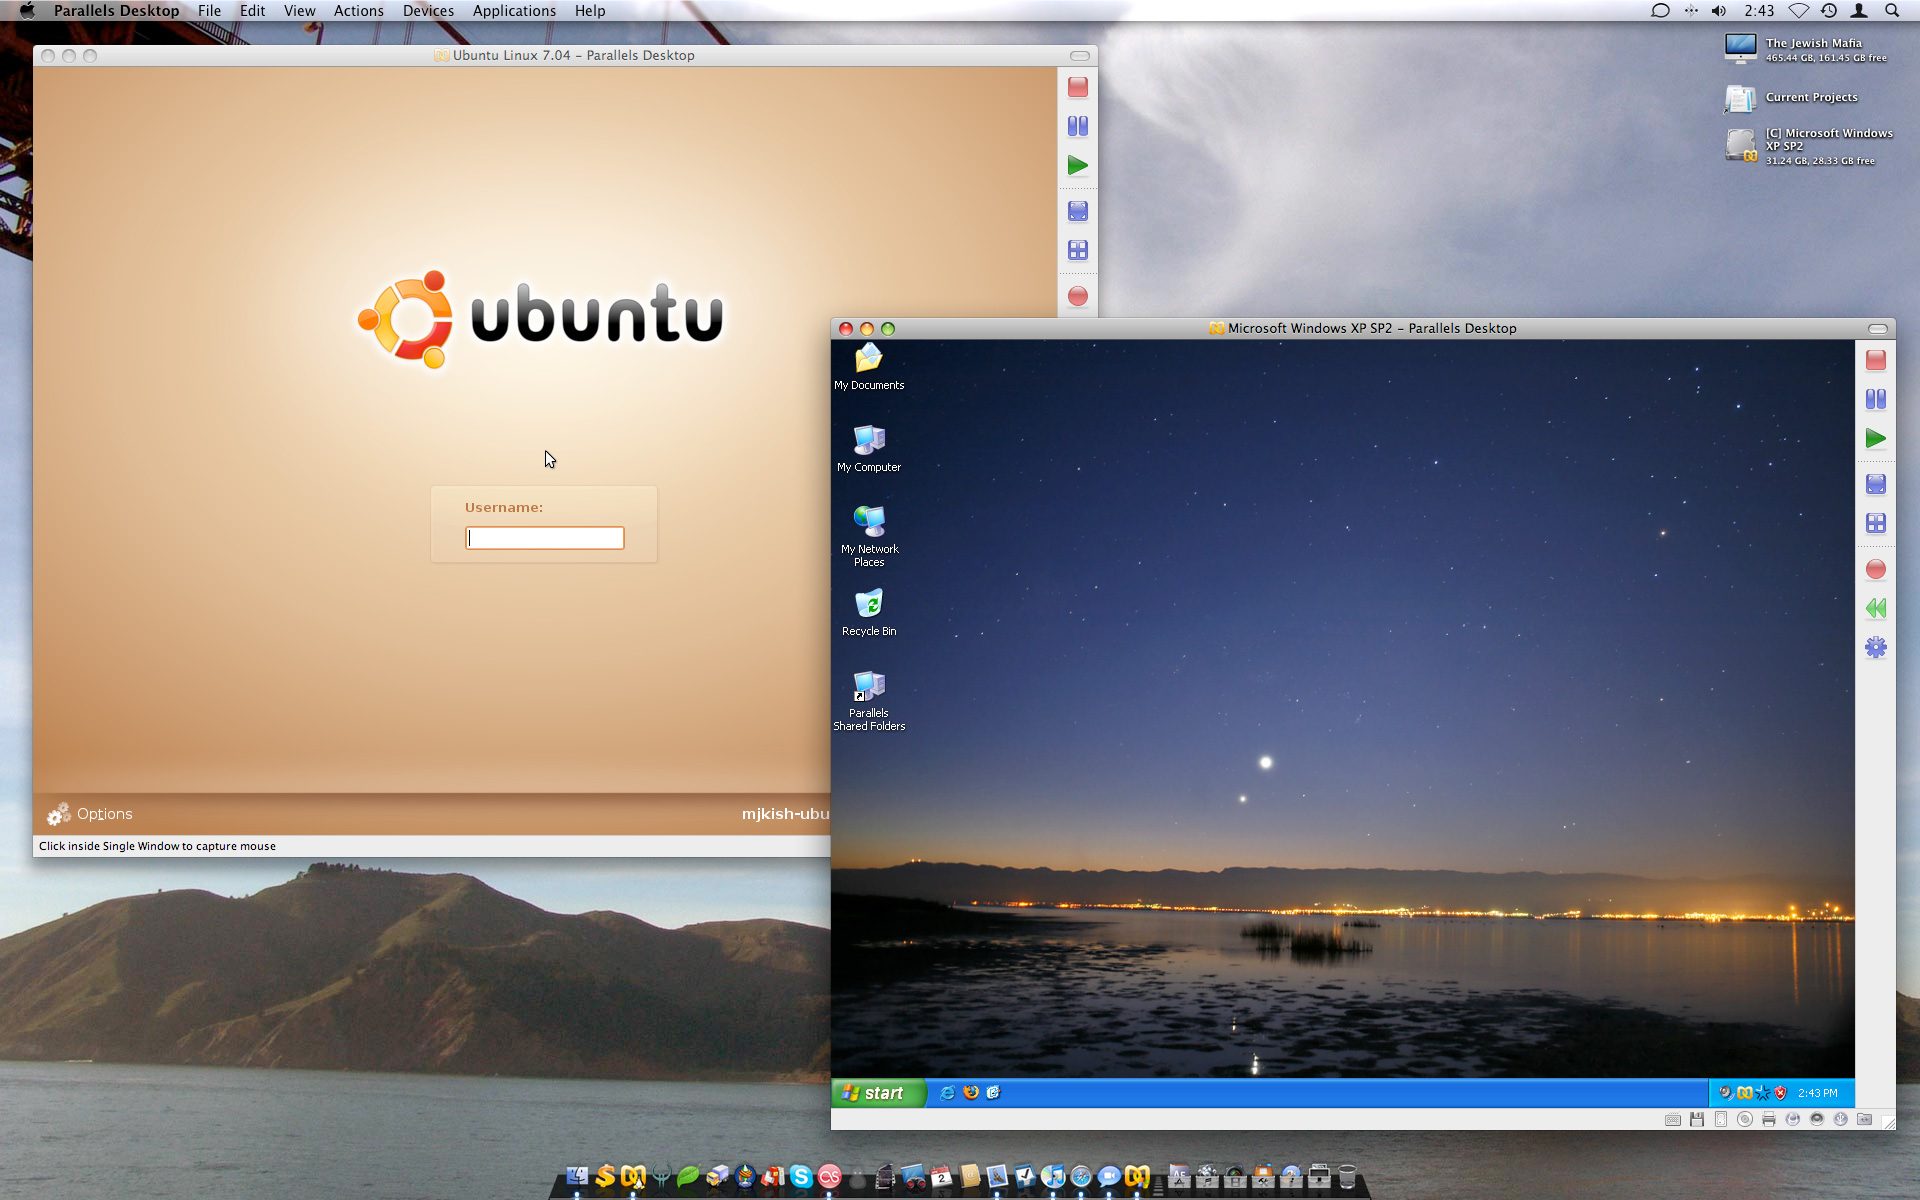
Task: Launch Skype from the Dock
Action: (x=801, y=1176)
